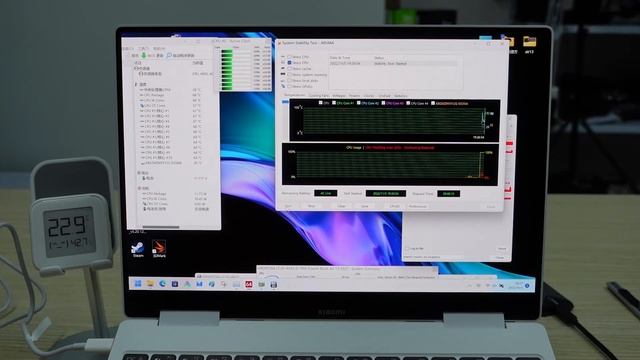Enable the Stress CPU checkbox

tap(289, 57)
